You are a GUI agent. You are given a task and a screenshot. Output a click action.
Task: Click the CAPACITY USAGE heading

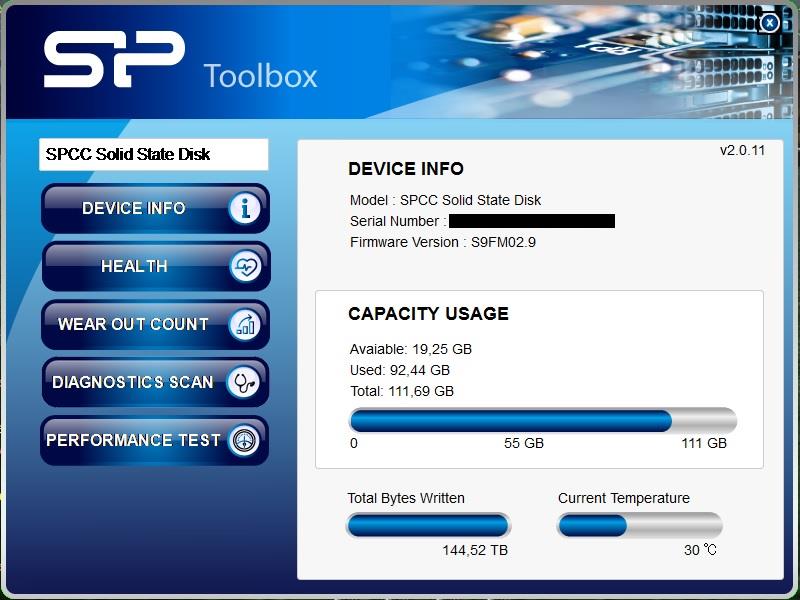[429, 313]
